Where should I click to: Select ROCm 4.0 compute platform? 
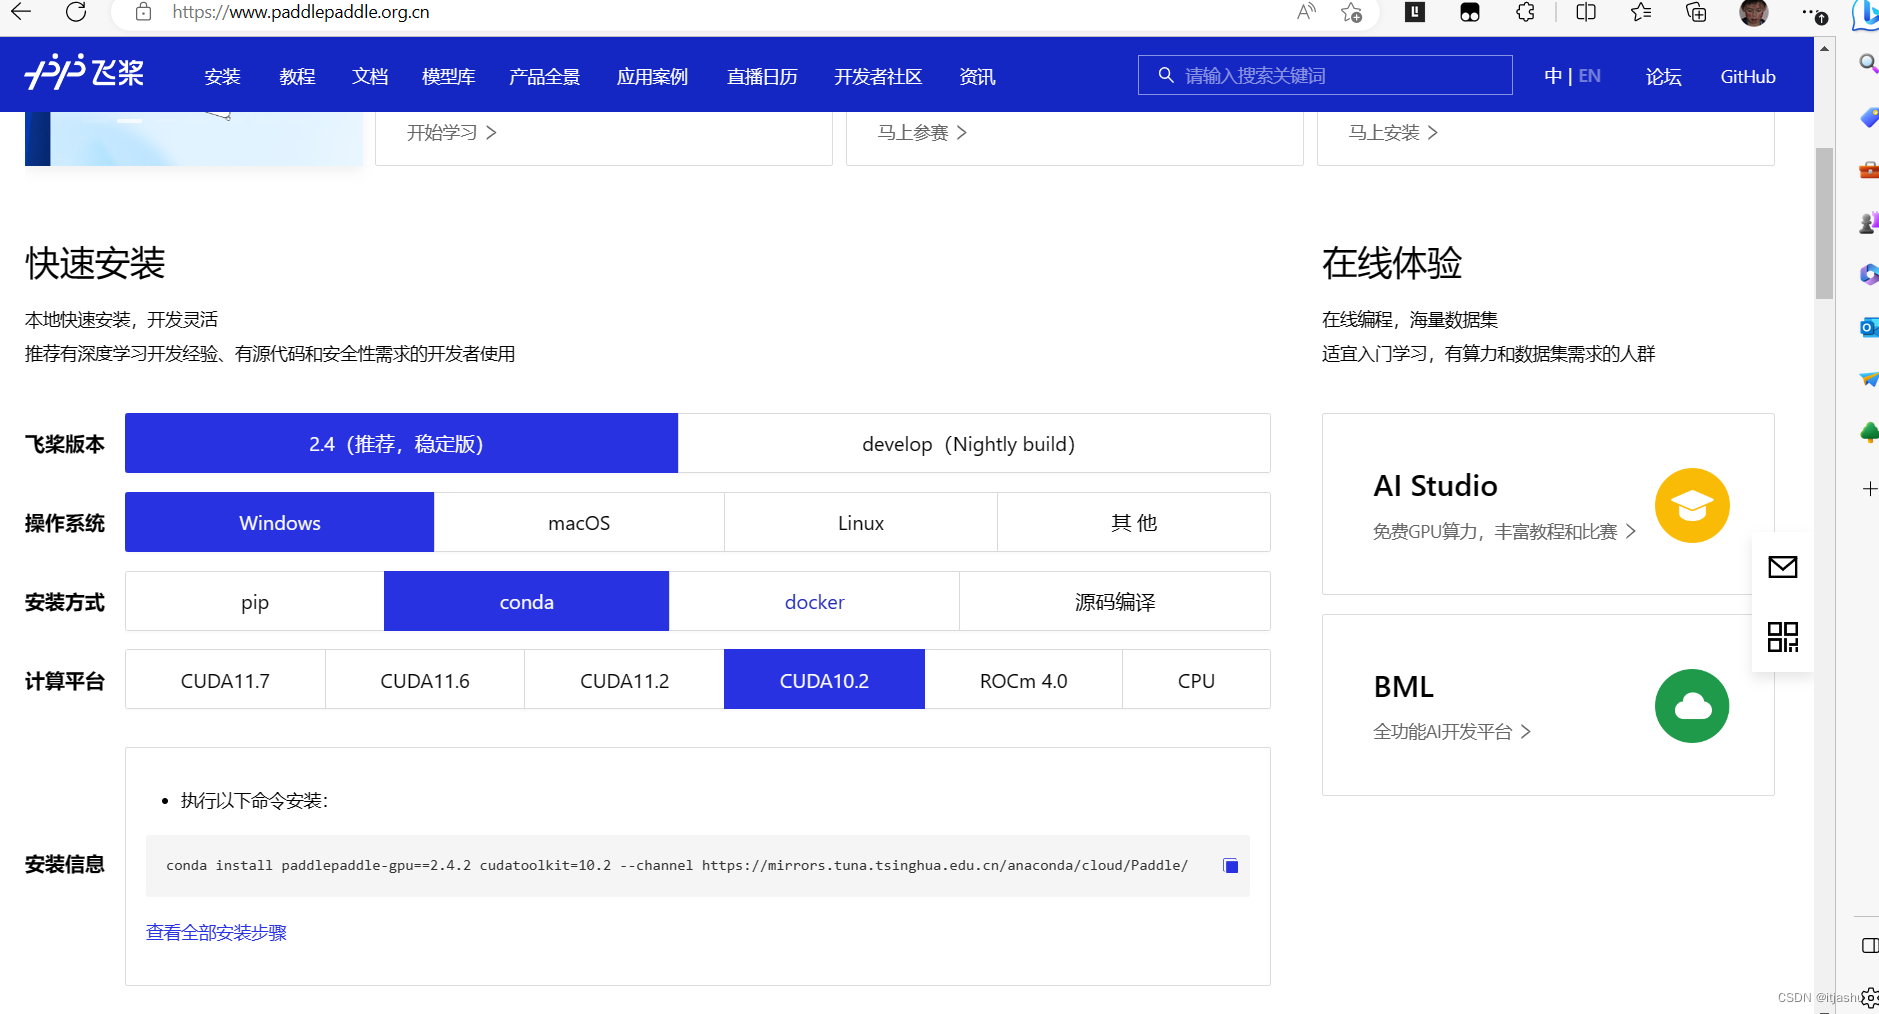click(x=1023, y=680)
